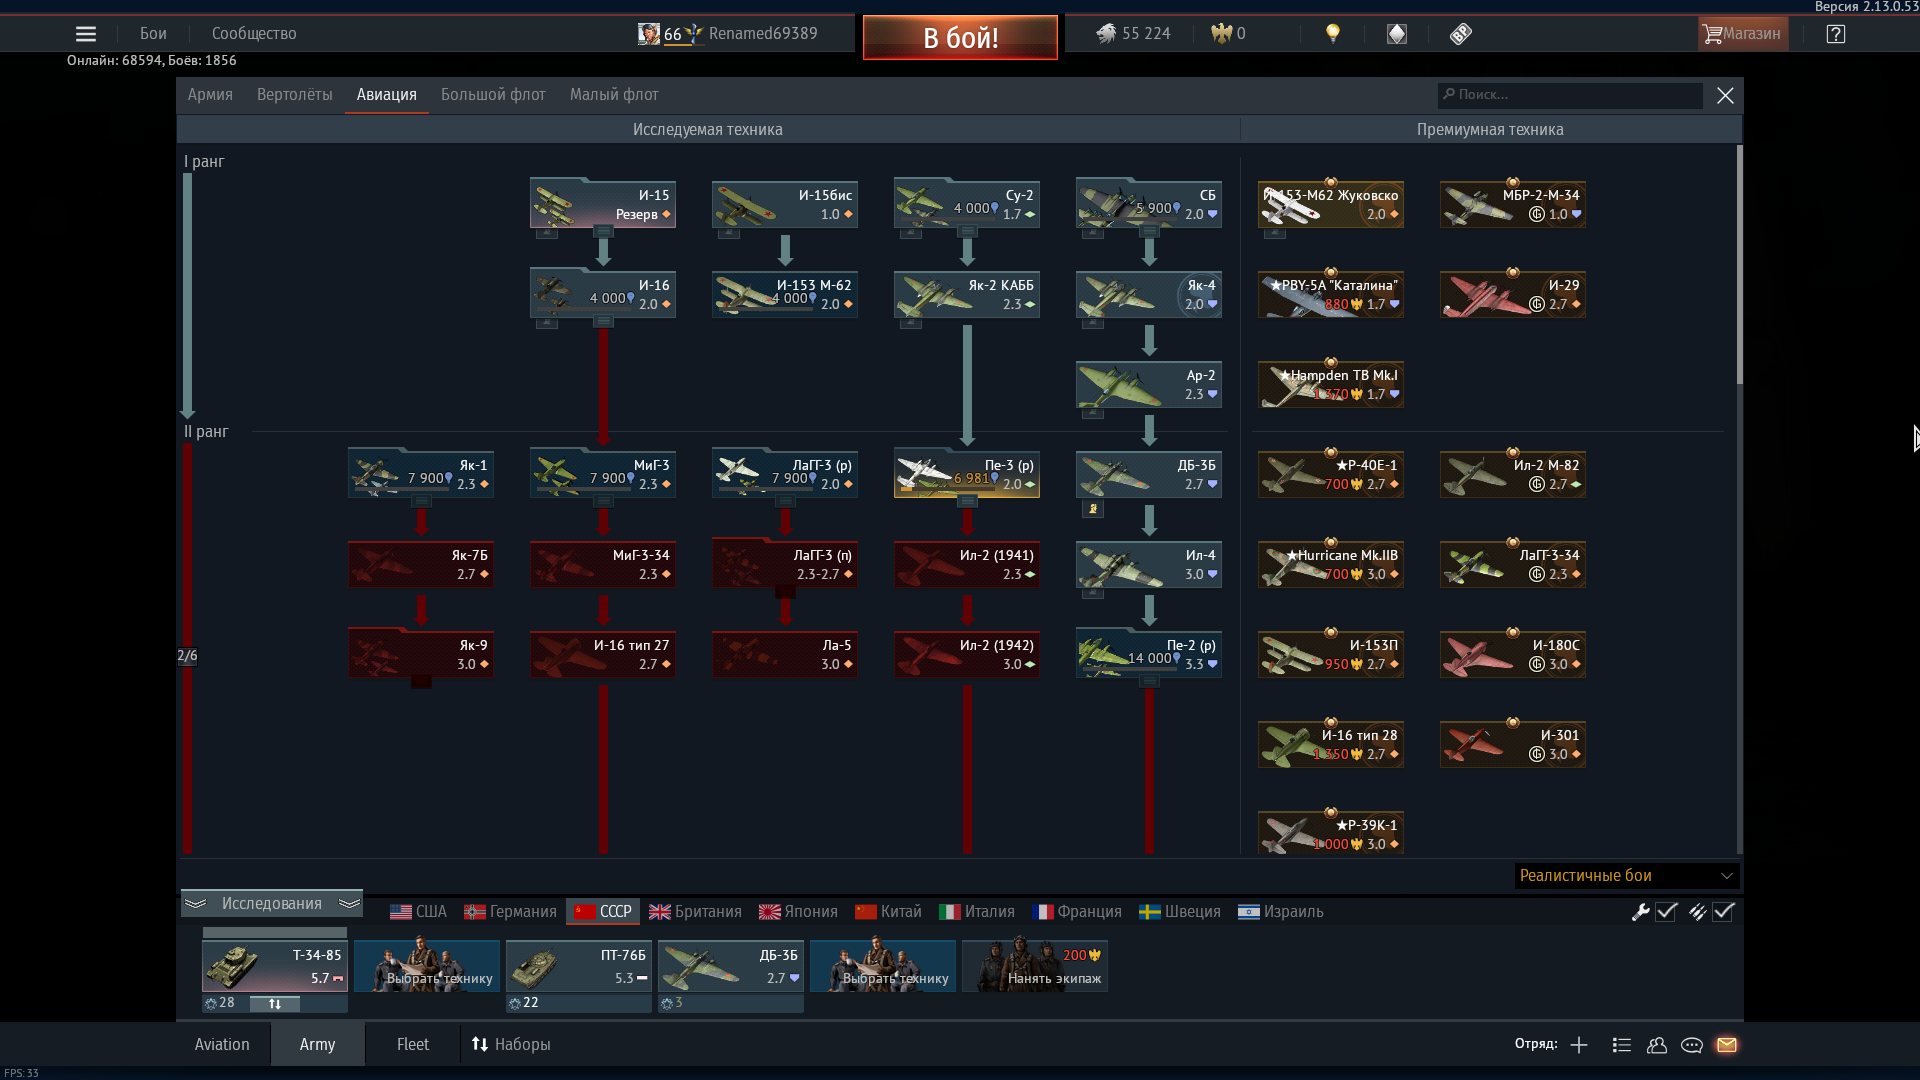Open the diamond-shaped icon in top bar
The height and width of the screenshot is (1080, 1920).
tap(1397, 34)
